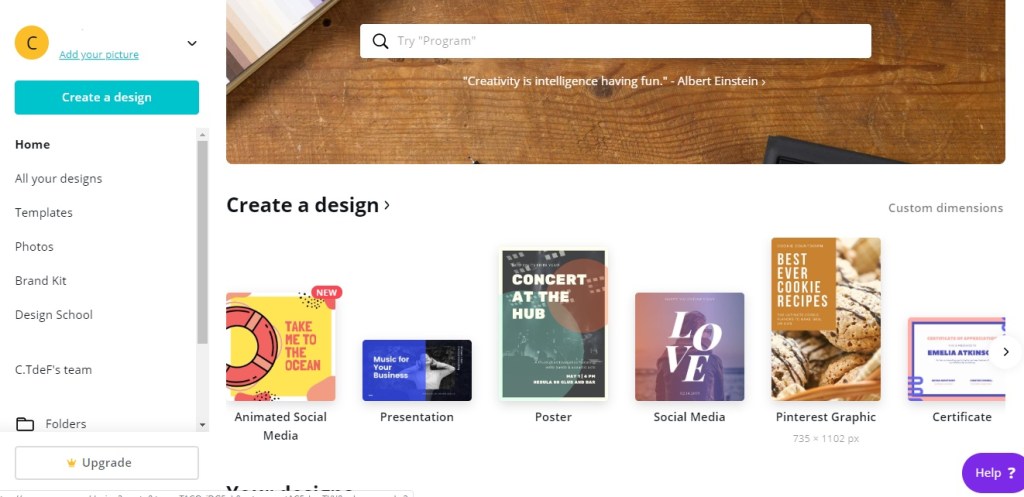1024x497 pixels.
Task: Go to Templates in the sidebar
Action: [44, 213]
